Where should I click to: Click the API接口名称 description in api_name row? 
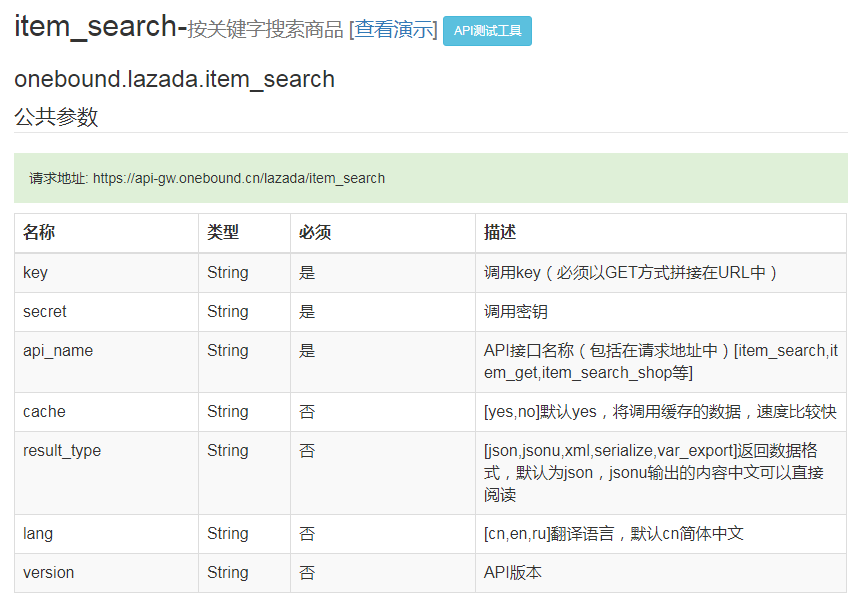pyautogui.click(x=661, y=362)
